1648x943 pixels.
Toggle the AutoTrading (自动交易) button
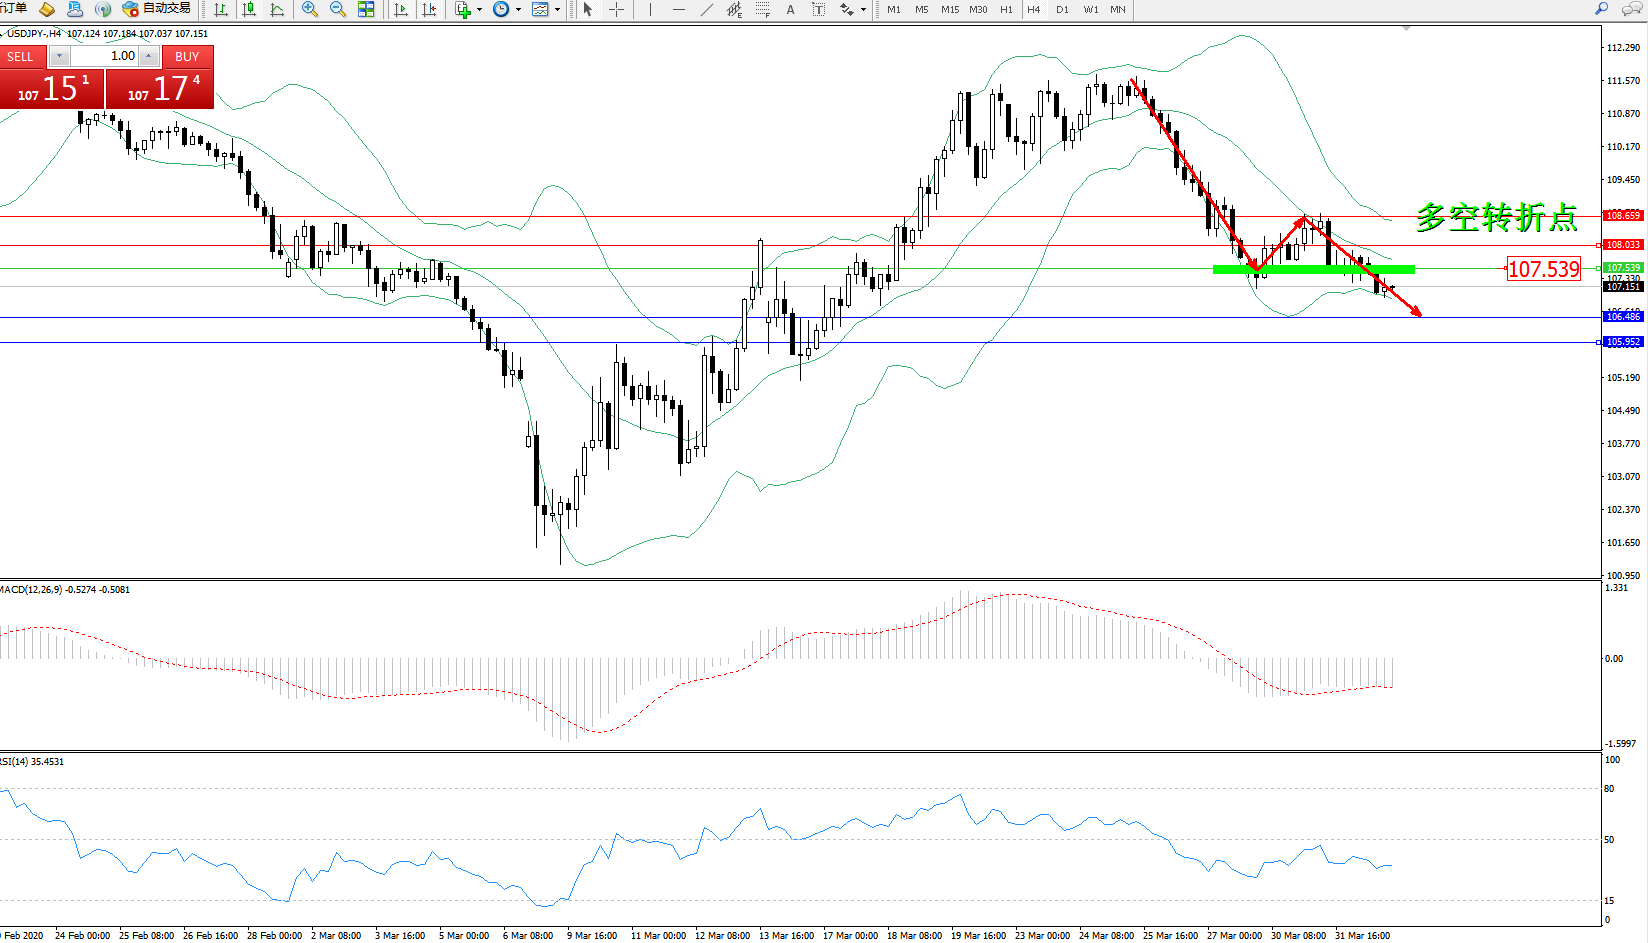tap(156, 9)
